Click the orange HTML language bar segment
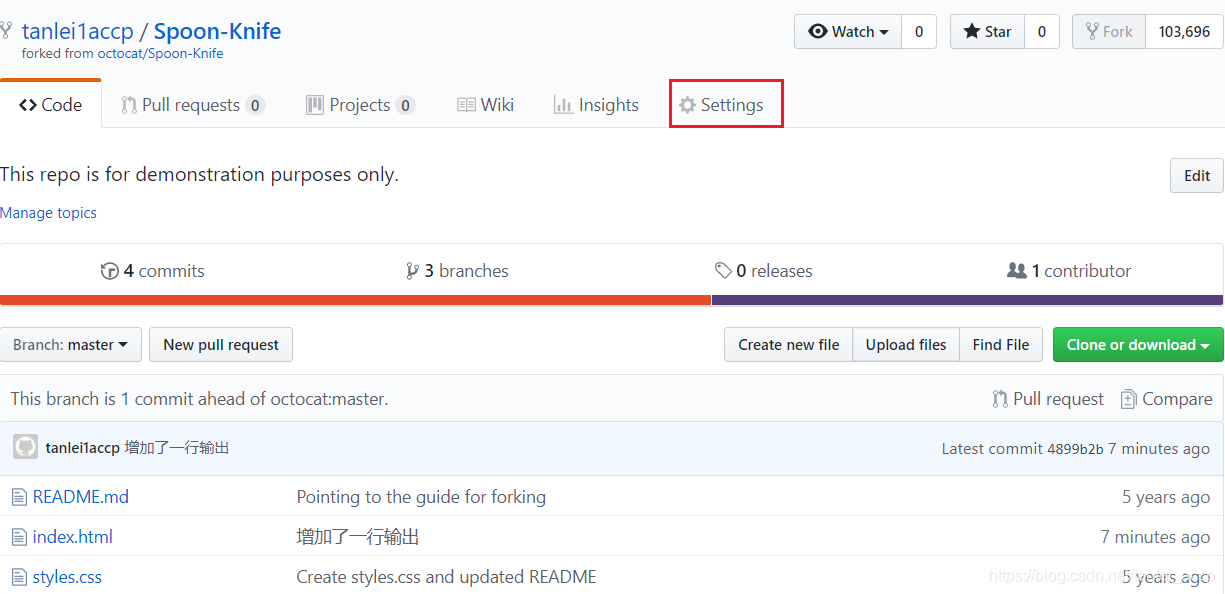This screenshot has width=1225, height=594. click(x=356, y=300)
